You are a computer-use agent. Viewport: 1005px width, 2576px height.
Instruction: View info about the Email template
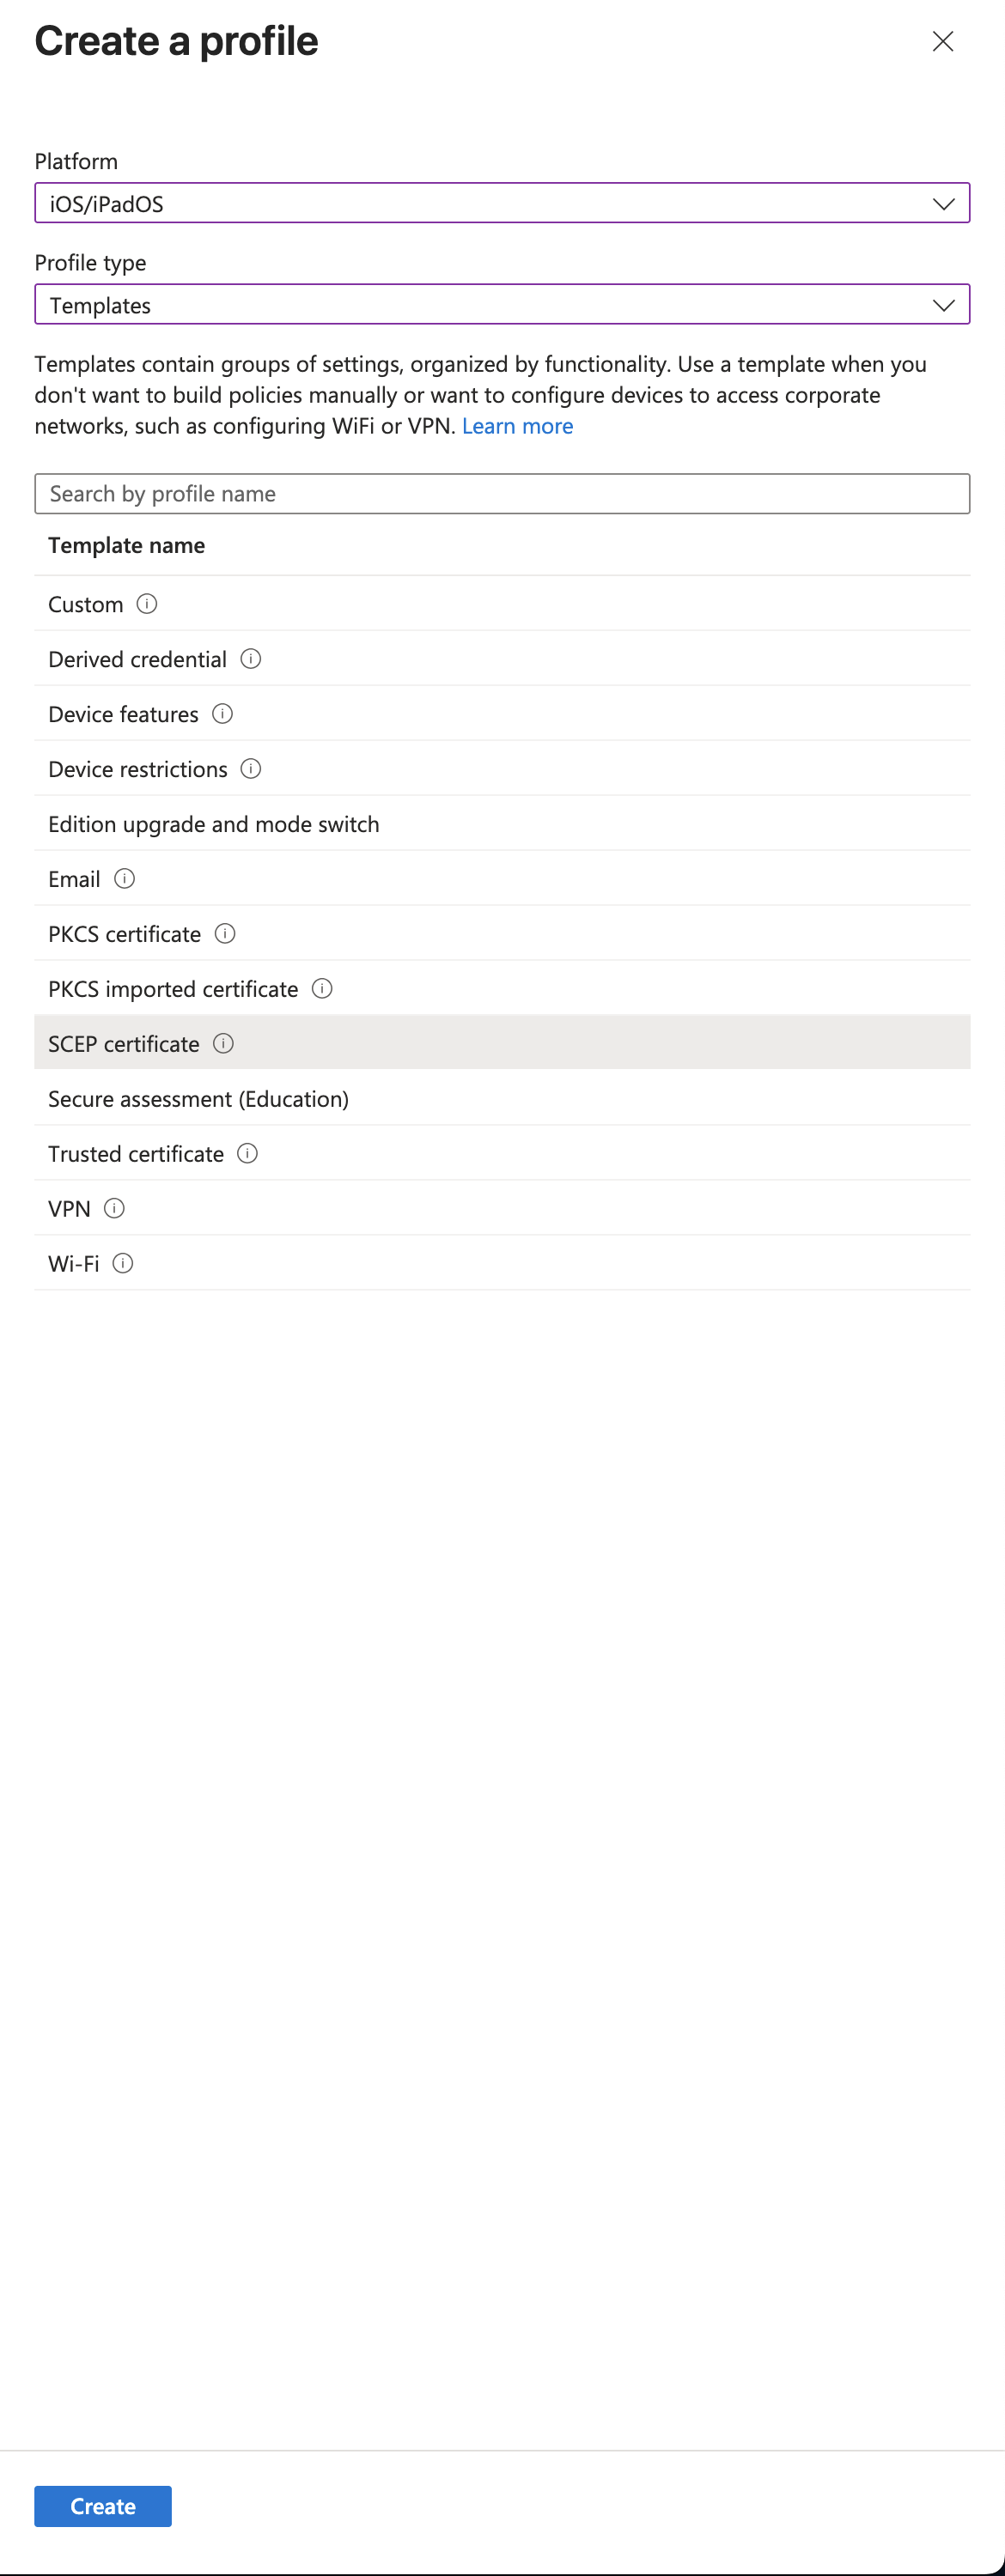[125, 878]
